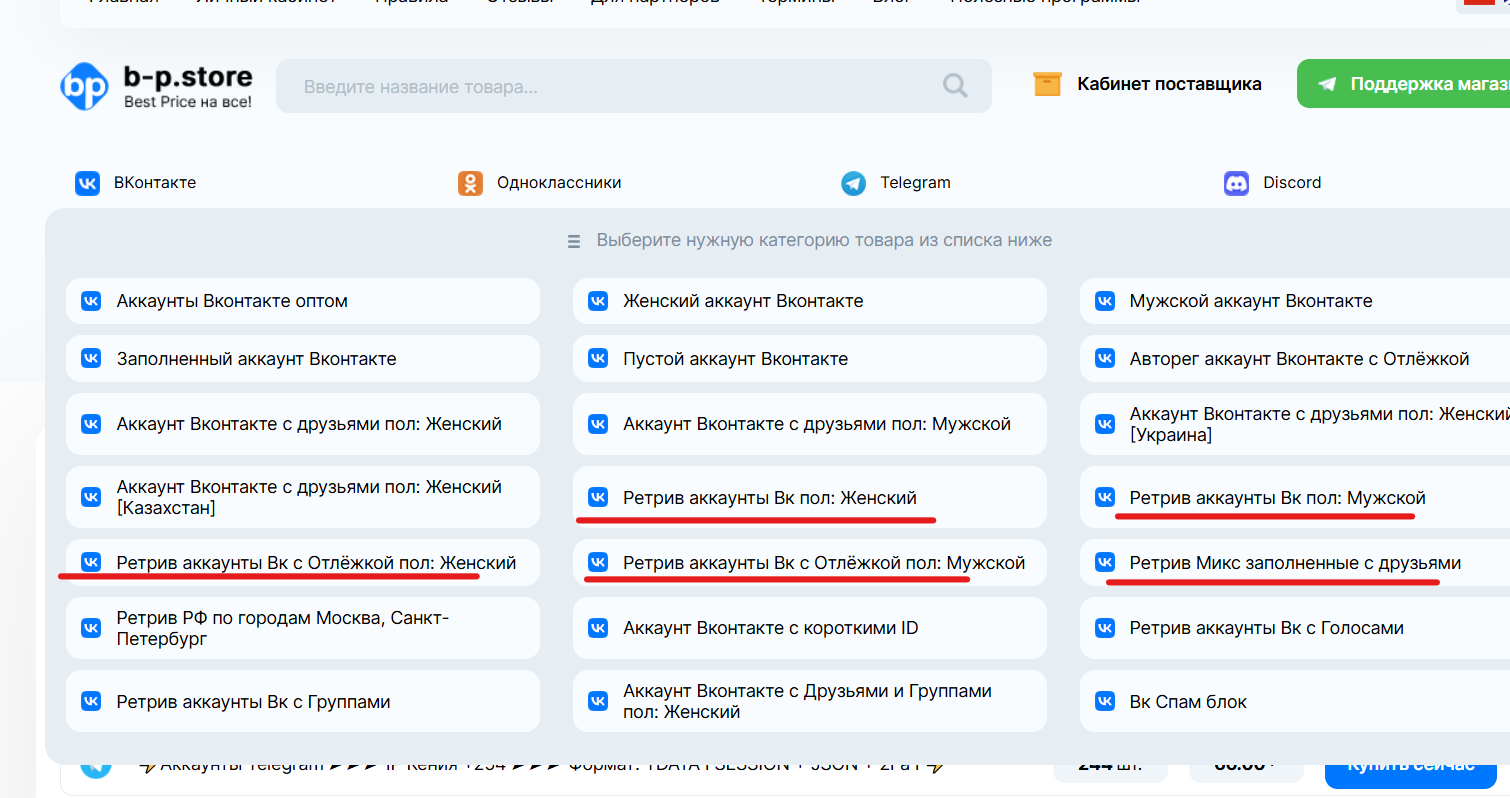
Task: Open the ВКонтакте category tab
Action: [136, 183]
